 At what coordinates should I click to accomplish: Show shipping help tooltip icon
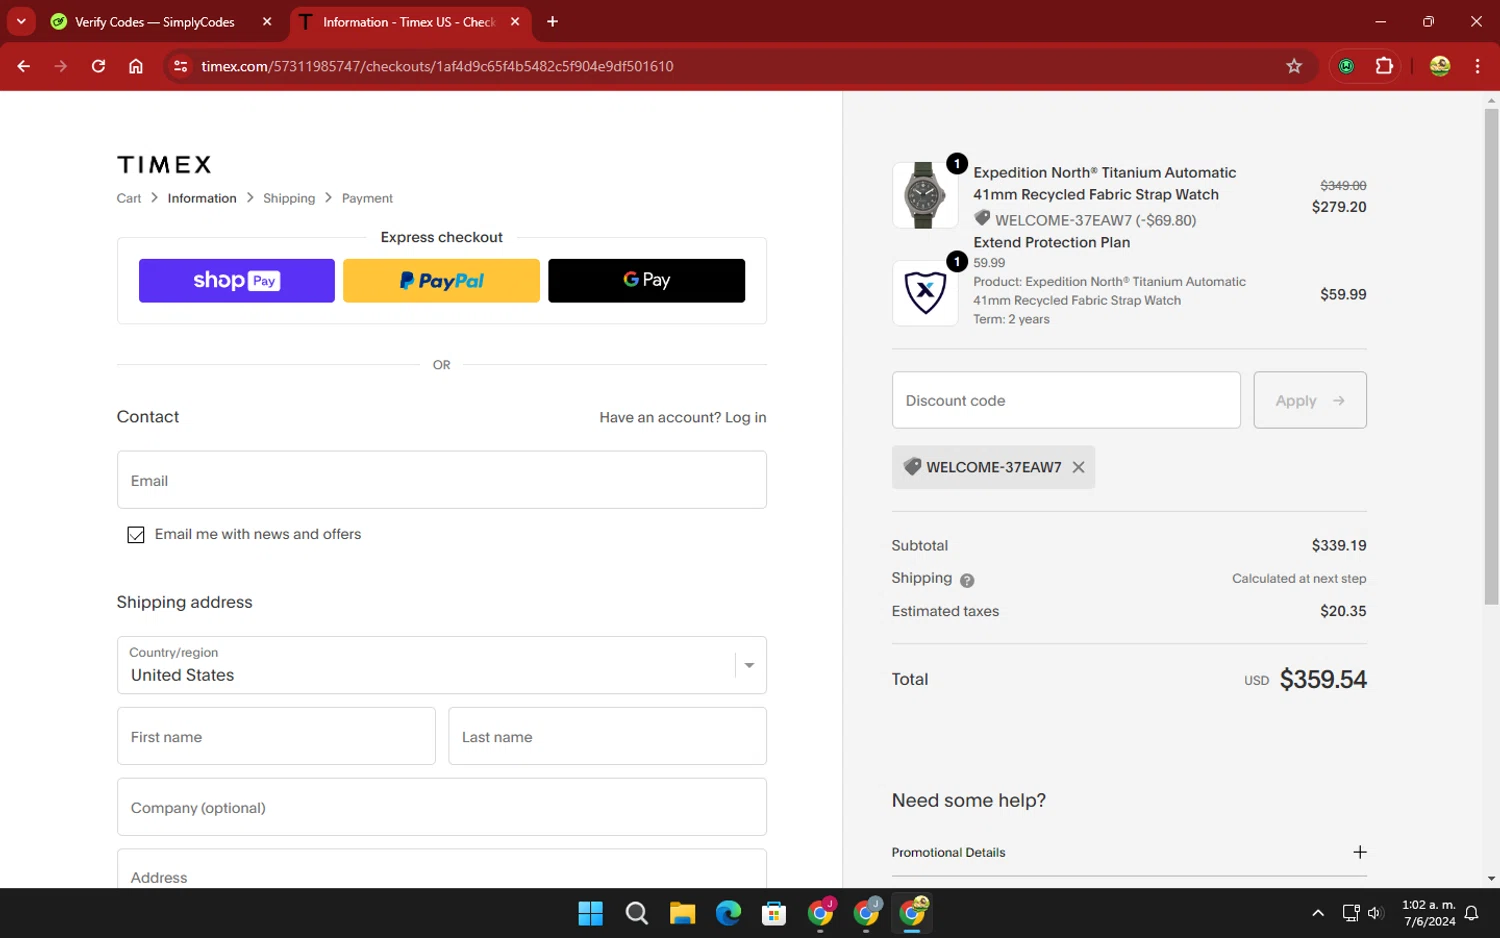pos(967,580)
